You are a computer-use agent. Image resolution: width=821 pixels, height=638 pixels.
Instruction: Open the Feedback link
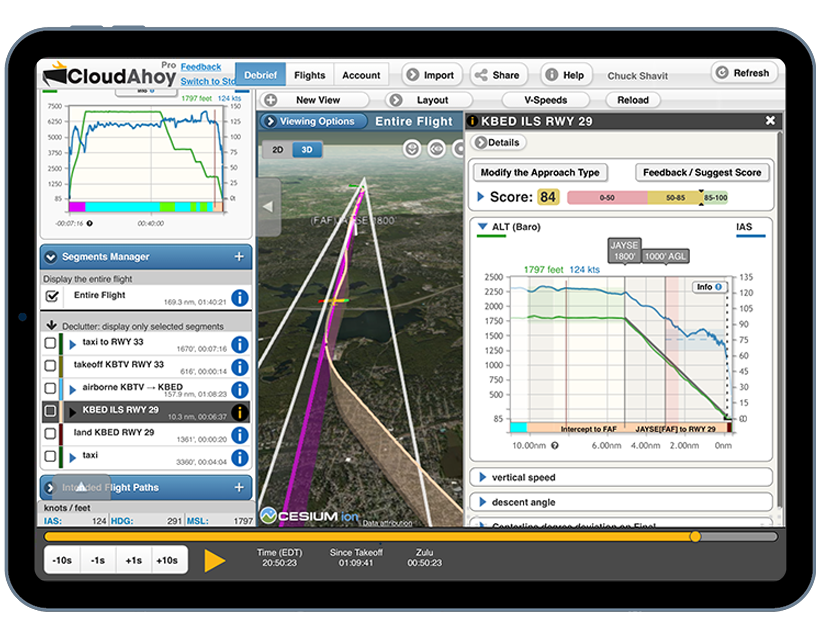coord(201,67)
